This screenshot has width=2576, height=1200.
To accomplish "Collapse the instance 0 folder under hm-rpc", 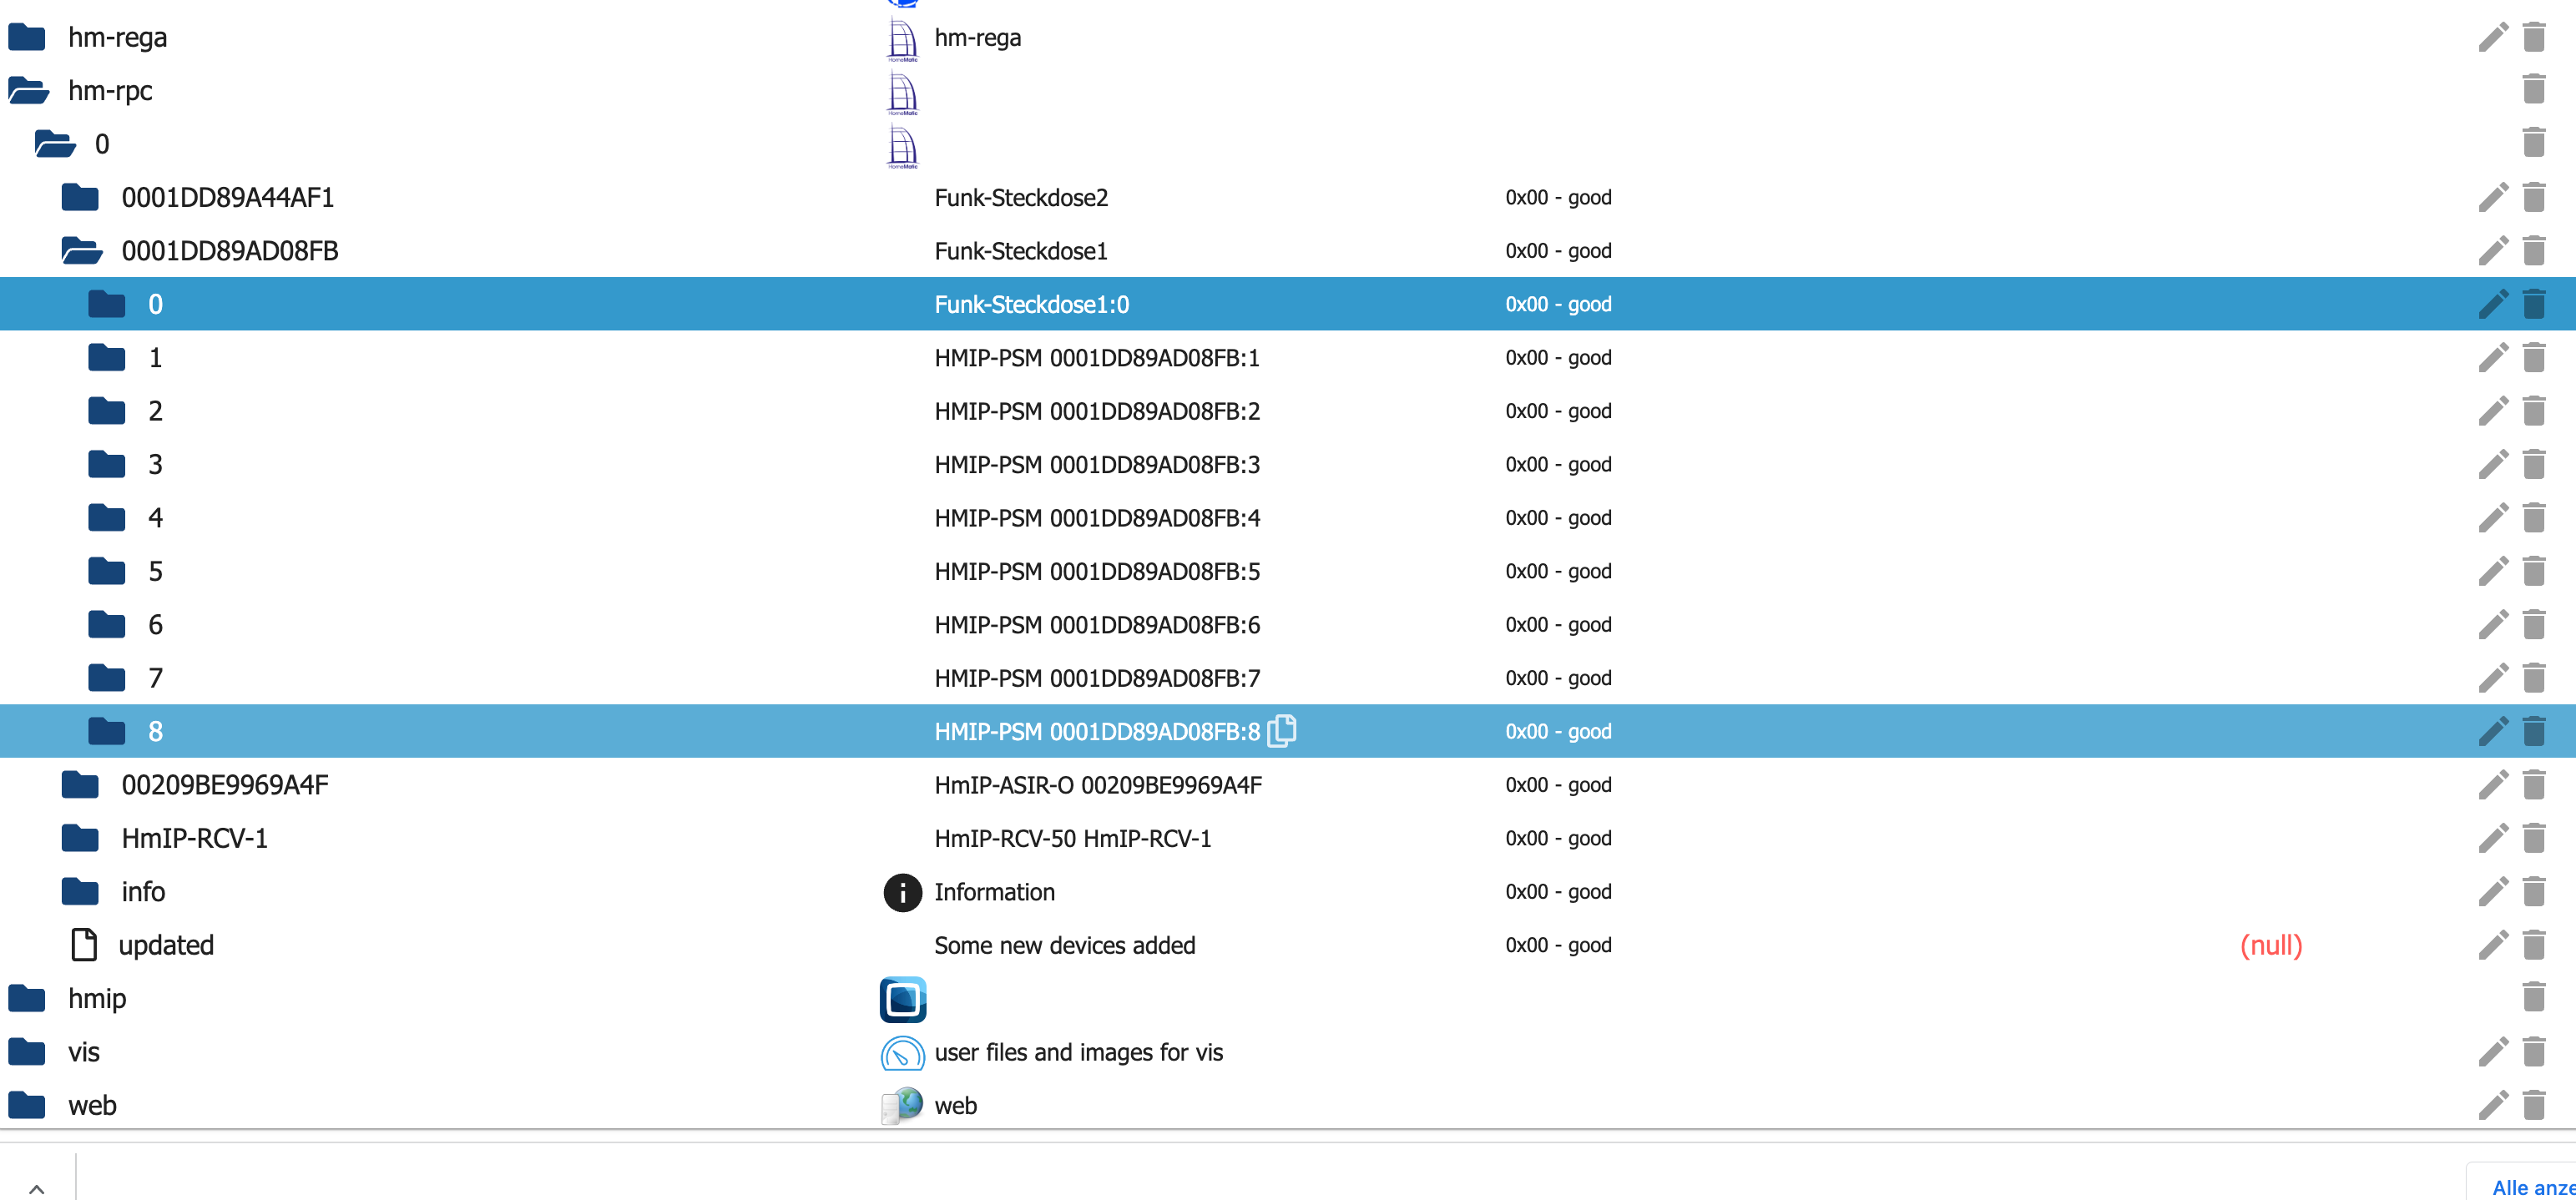I will 55,144.
